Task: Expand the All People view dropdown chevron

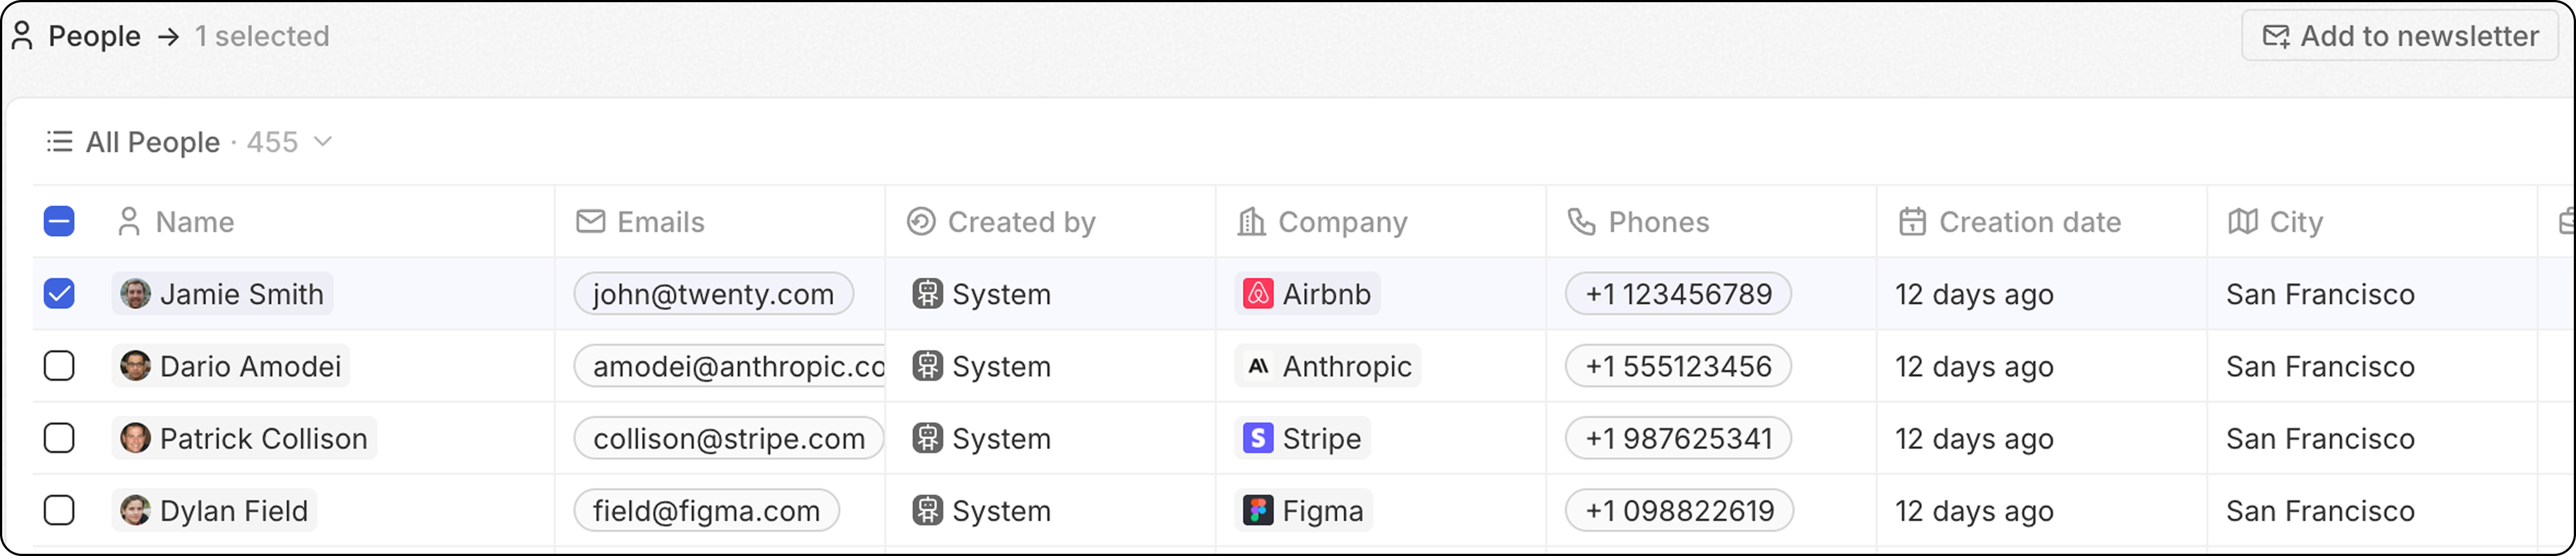Action: pos(322,142)
